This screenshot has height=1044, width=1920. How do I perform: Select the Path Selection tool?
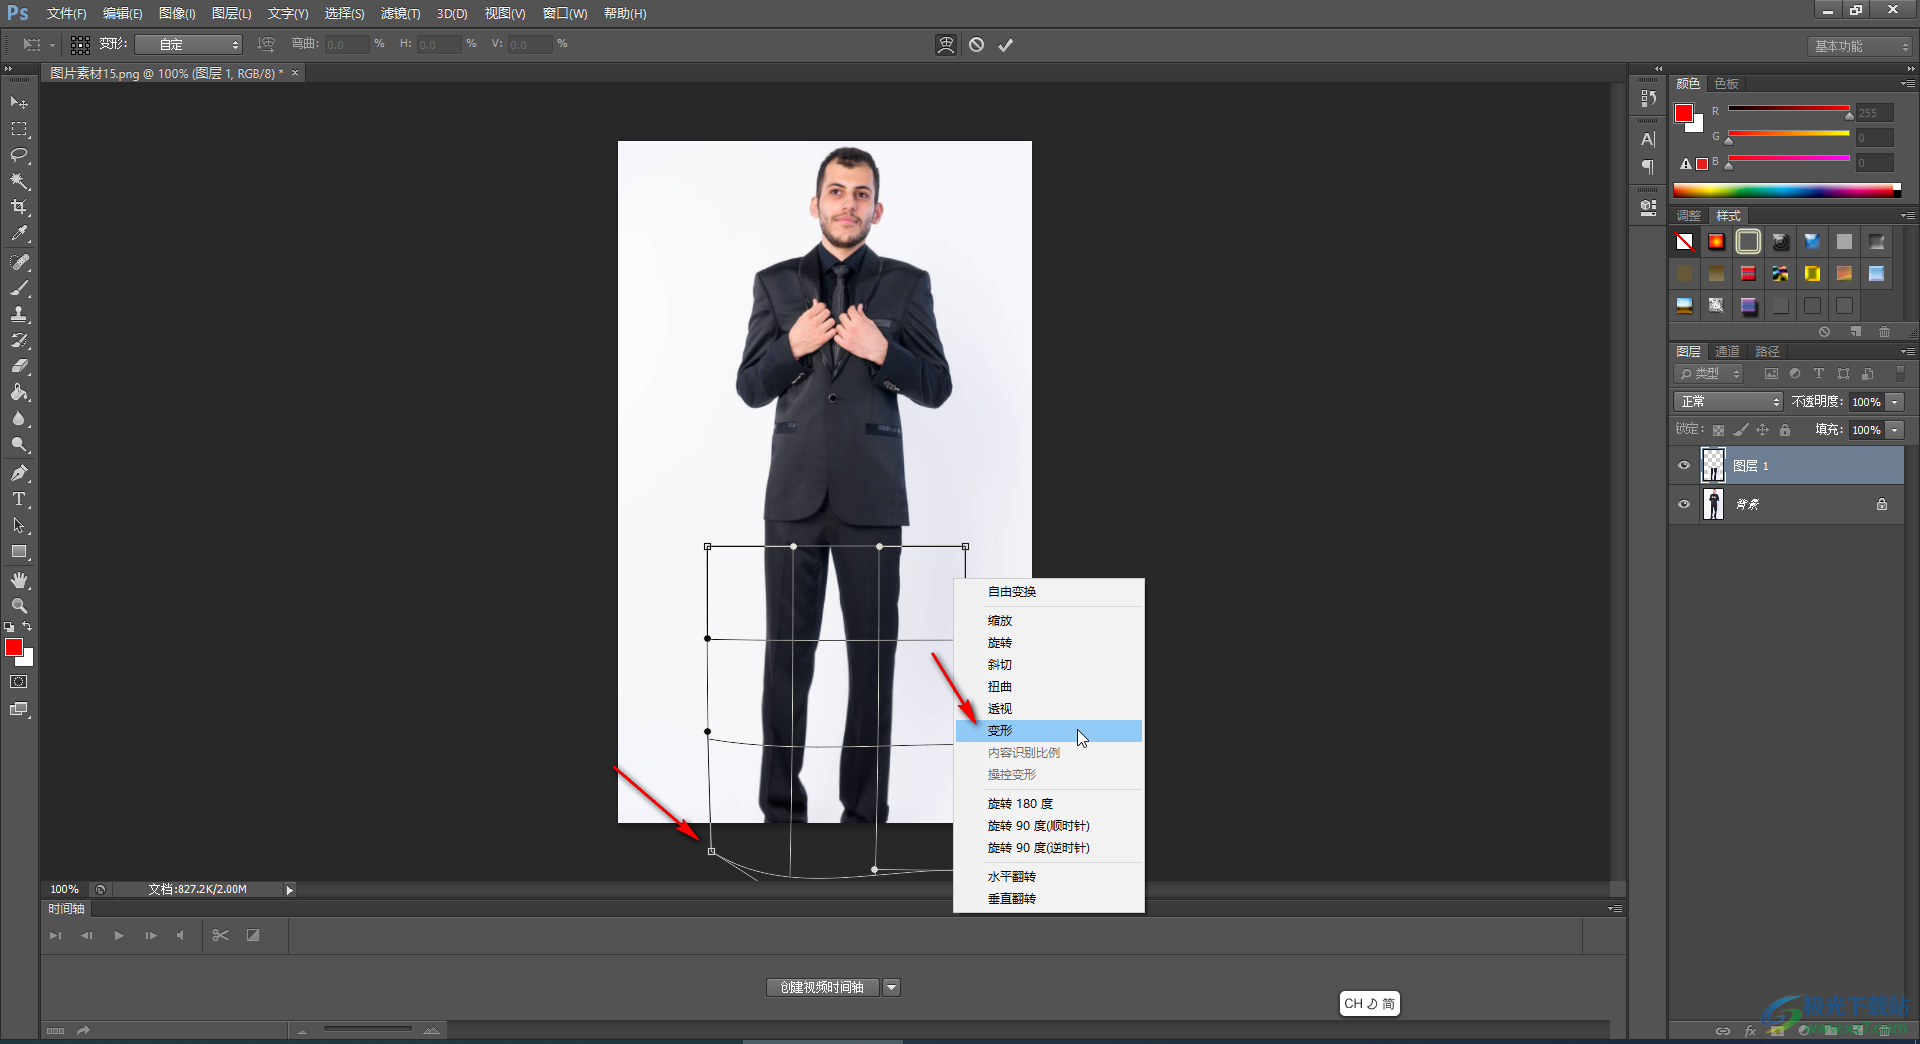[x=19, y=525]
